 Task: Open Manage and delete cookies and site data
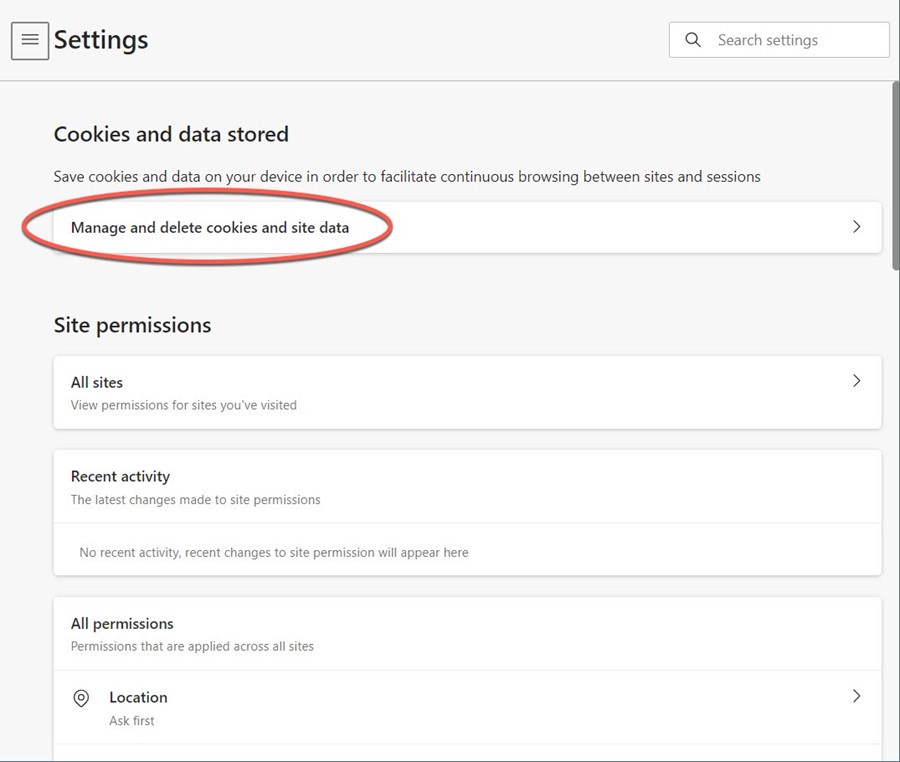[467, 227]
